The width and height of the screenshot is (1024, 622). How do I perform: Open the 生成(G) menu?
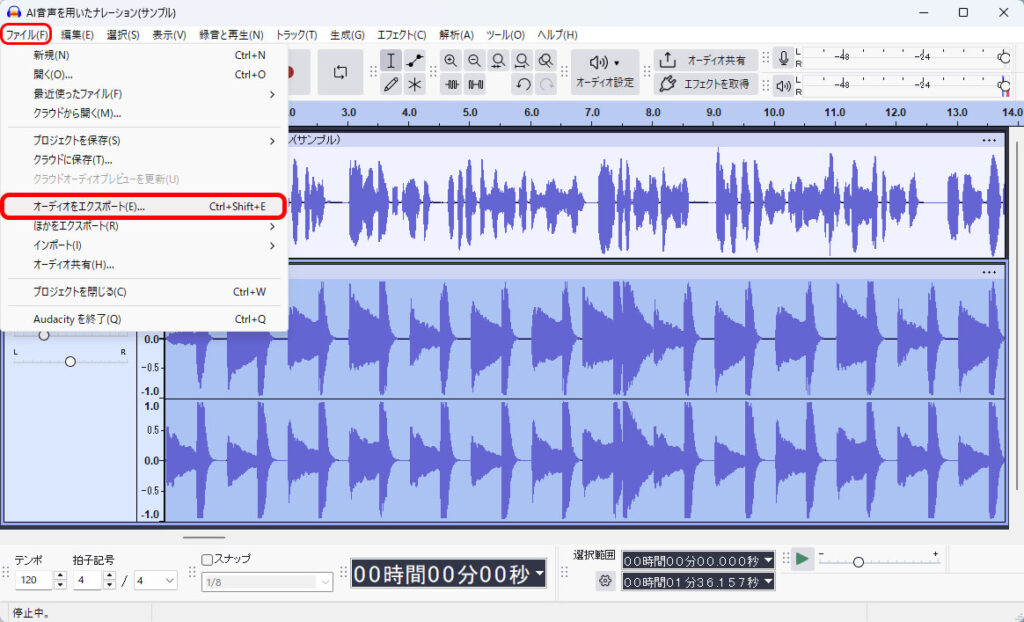click(x=347, y=35)
